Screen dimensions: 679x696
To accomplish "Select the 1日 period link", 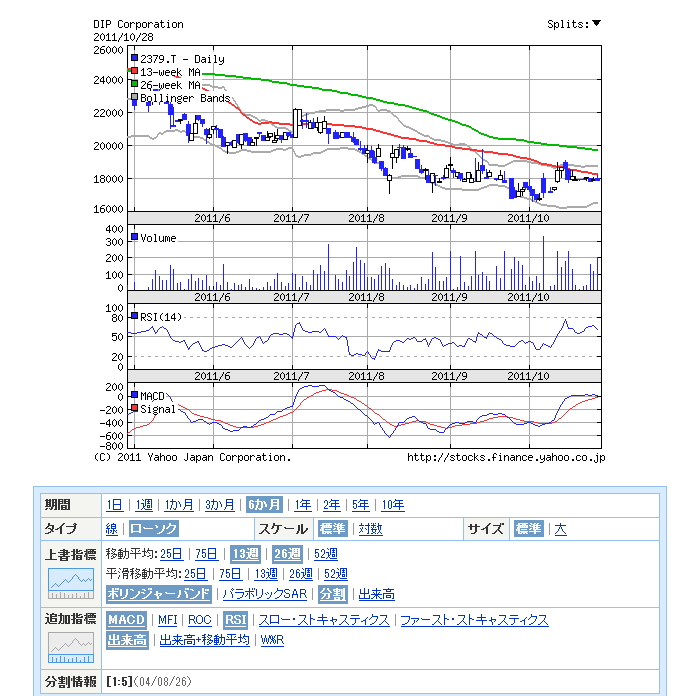I will pos(115,505).
